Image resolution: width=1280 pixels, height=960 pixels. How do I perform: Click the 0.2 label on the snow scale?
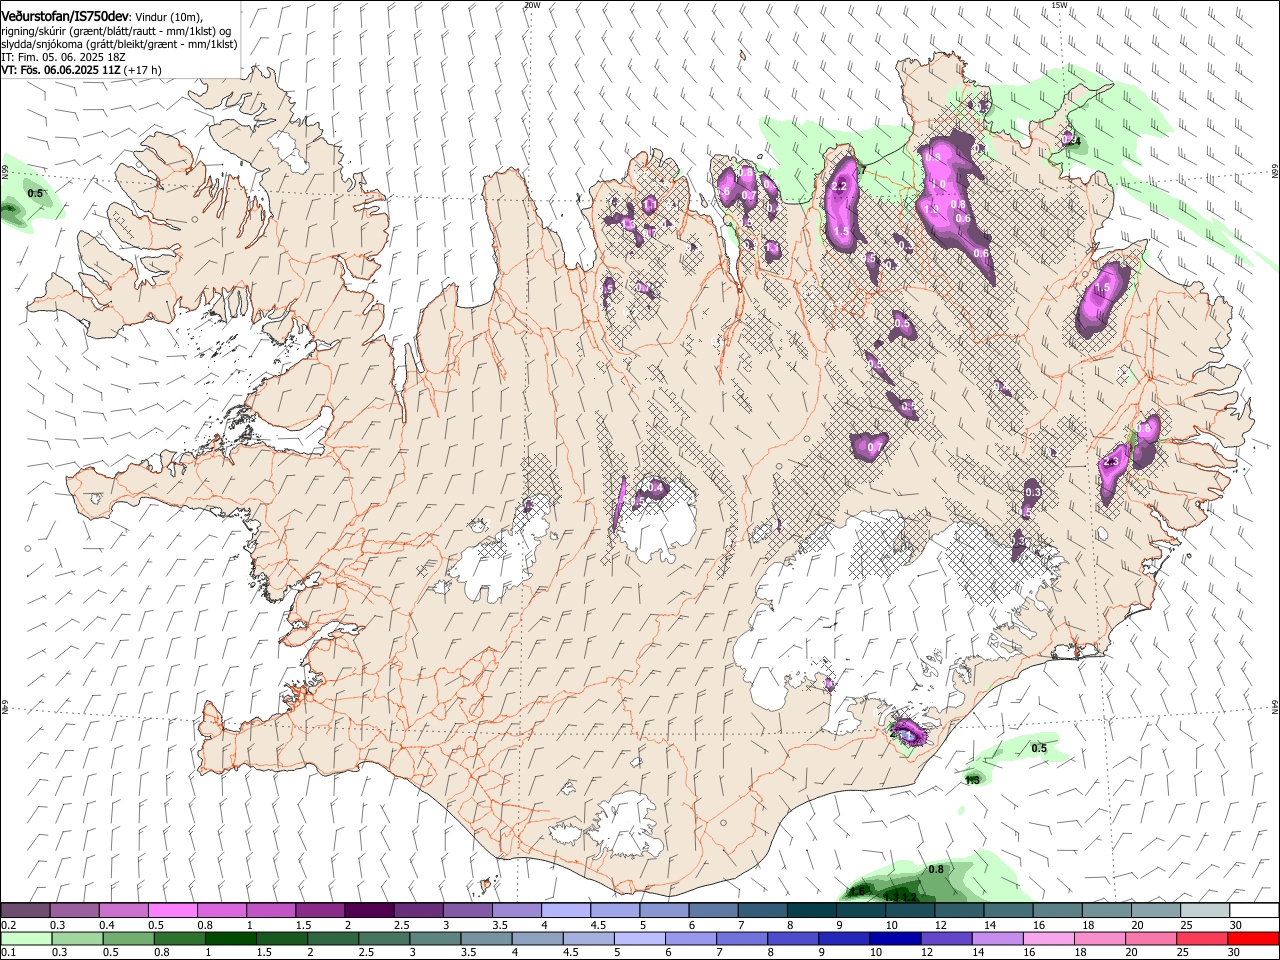[8, 925]
